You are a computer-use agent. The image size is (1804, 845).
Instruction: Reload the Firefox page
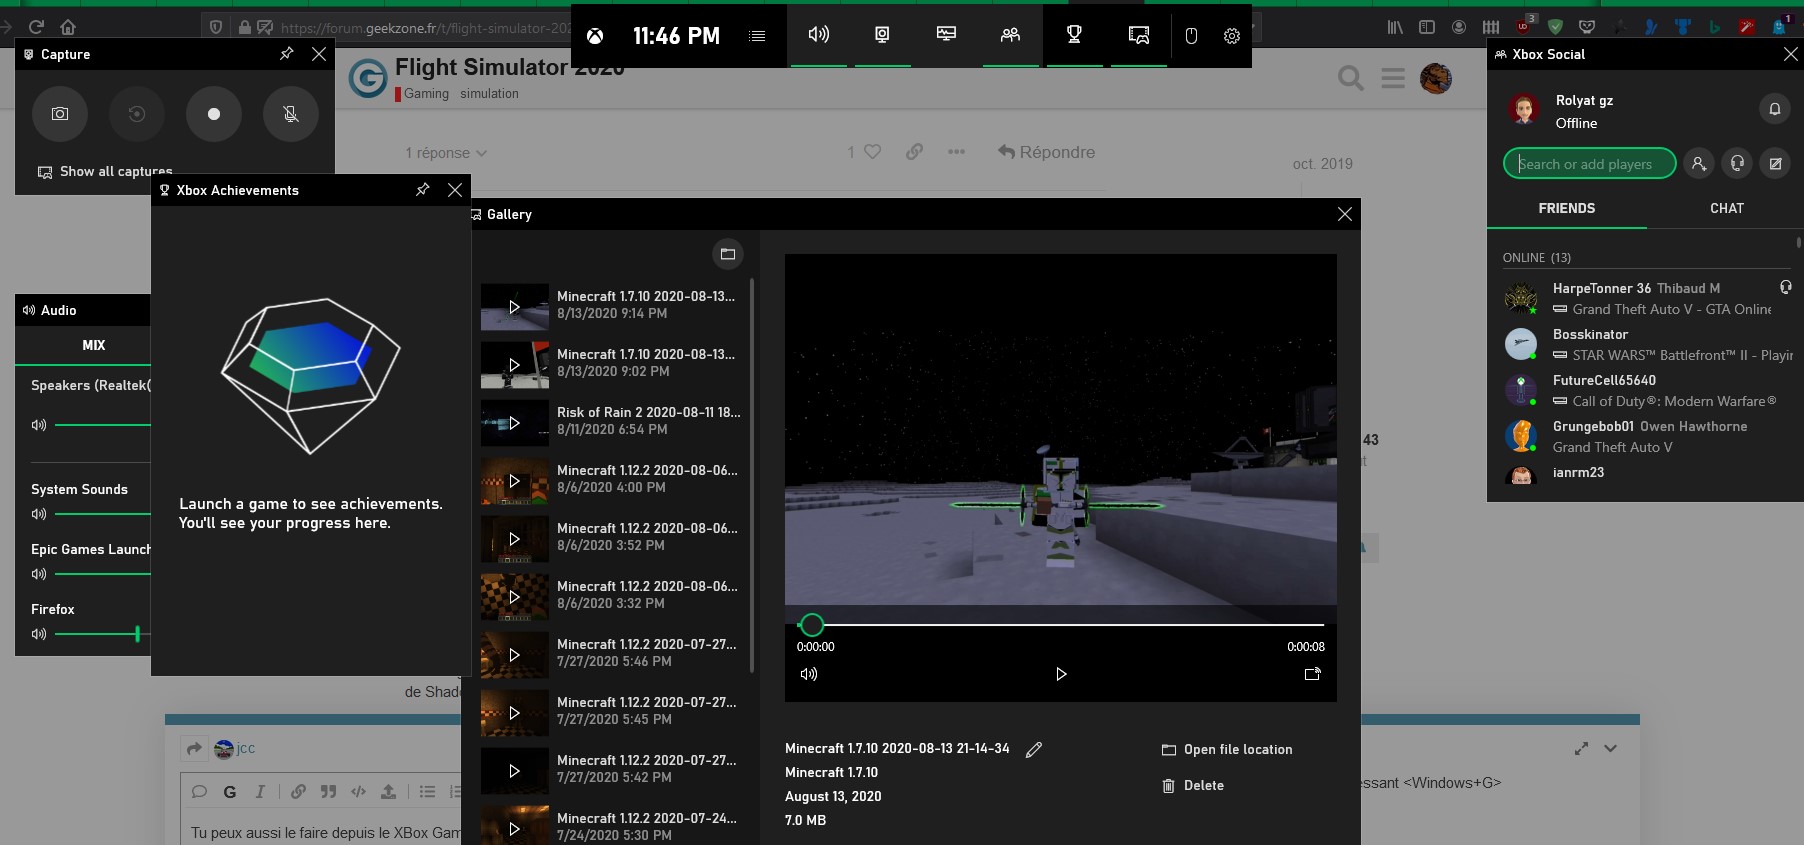pos(36,27)
